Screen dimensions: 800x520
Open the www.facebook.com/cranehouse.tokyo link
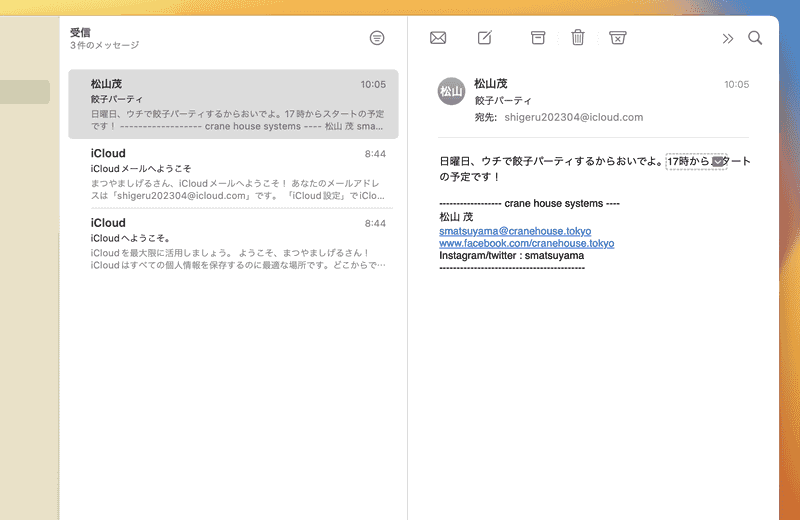(x=527, y=243)
